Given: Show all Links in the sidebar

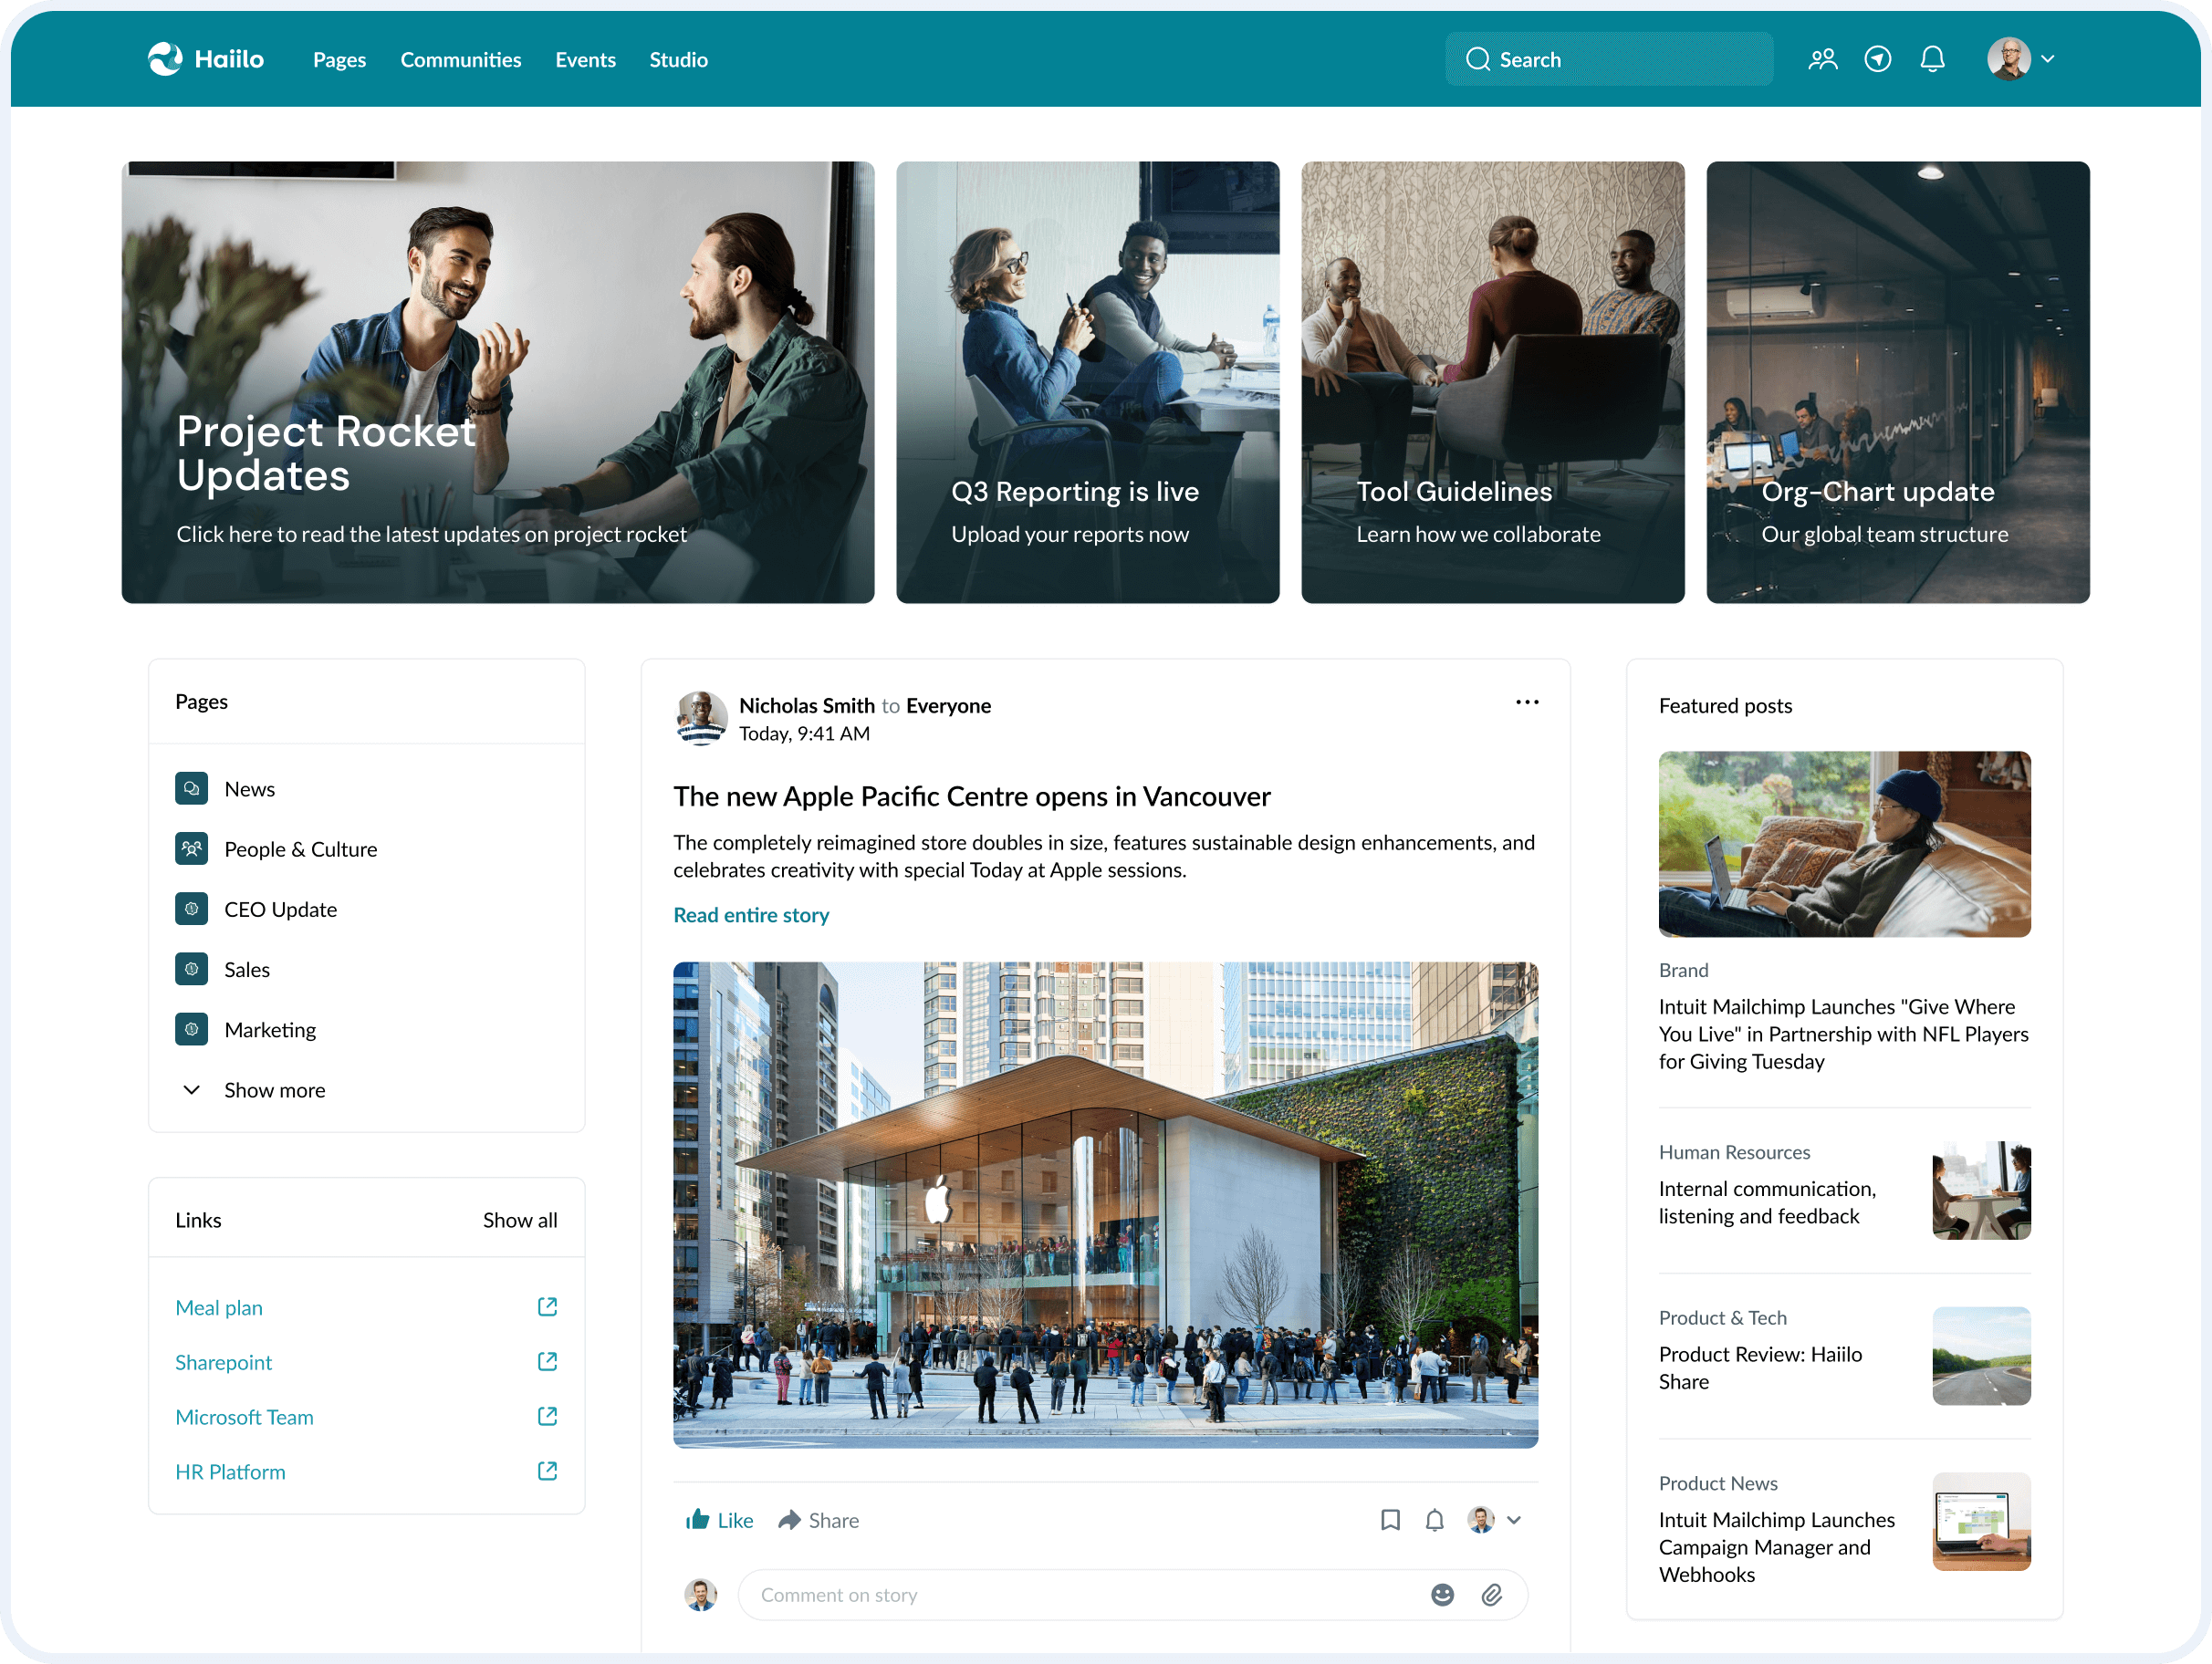Looking at the screenshot, I should [520, 1219].
